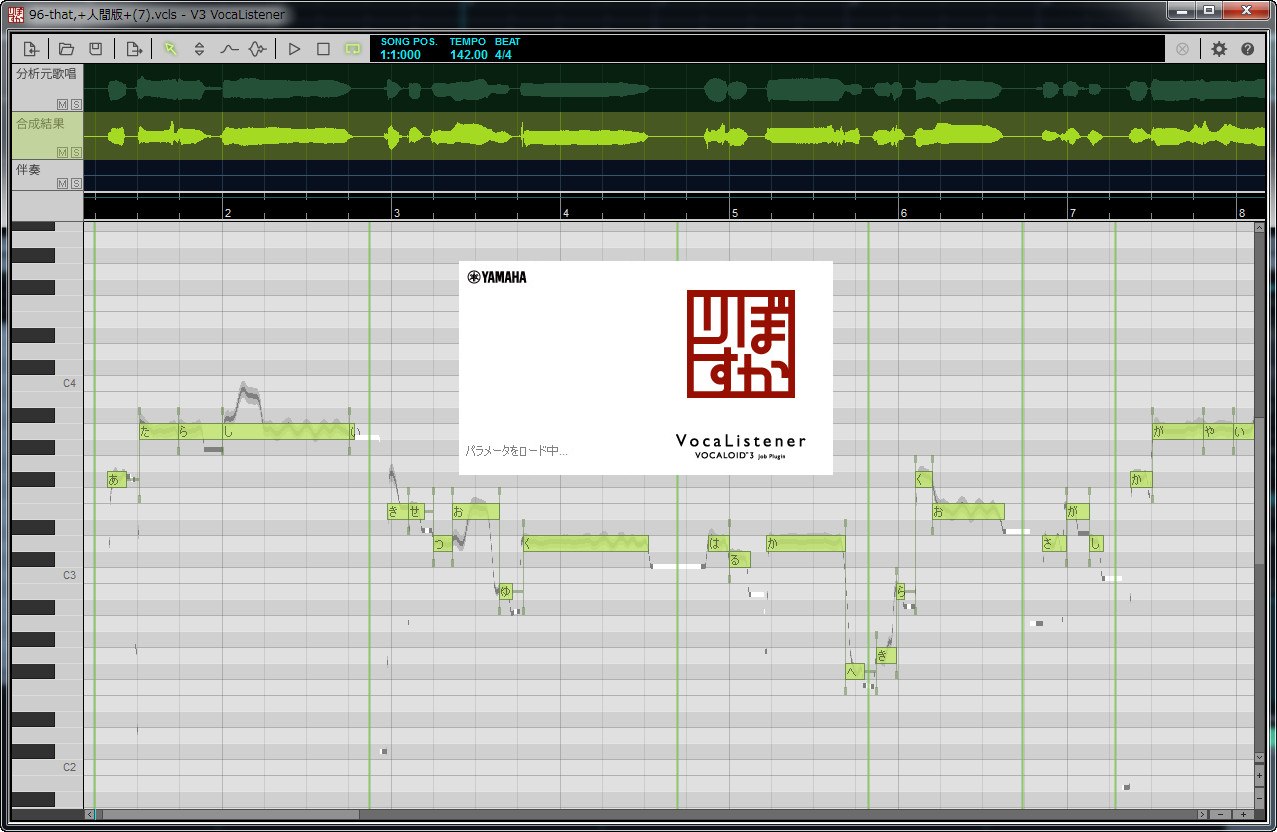The width and height of the screenshot is (1277, 832).
Task: Click the horizontal scrollbar left arrow
Action: pyautogui.click(x=89, y=815)
